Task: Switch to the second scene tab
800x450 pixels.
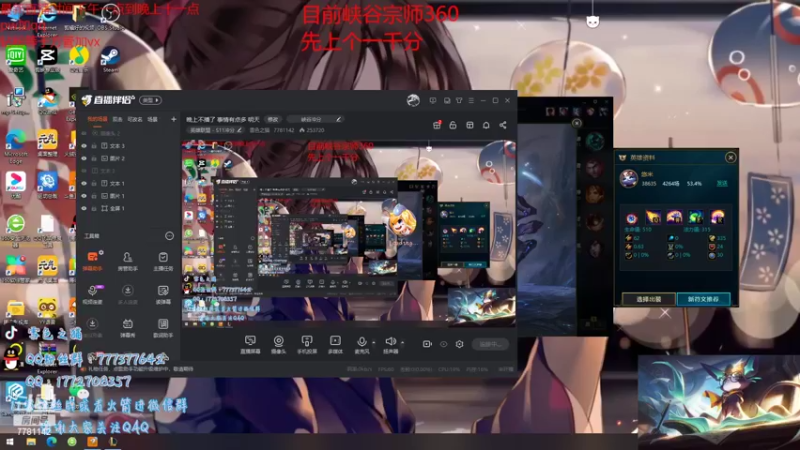Action: click(117, 119)
